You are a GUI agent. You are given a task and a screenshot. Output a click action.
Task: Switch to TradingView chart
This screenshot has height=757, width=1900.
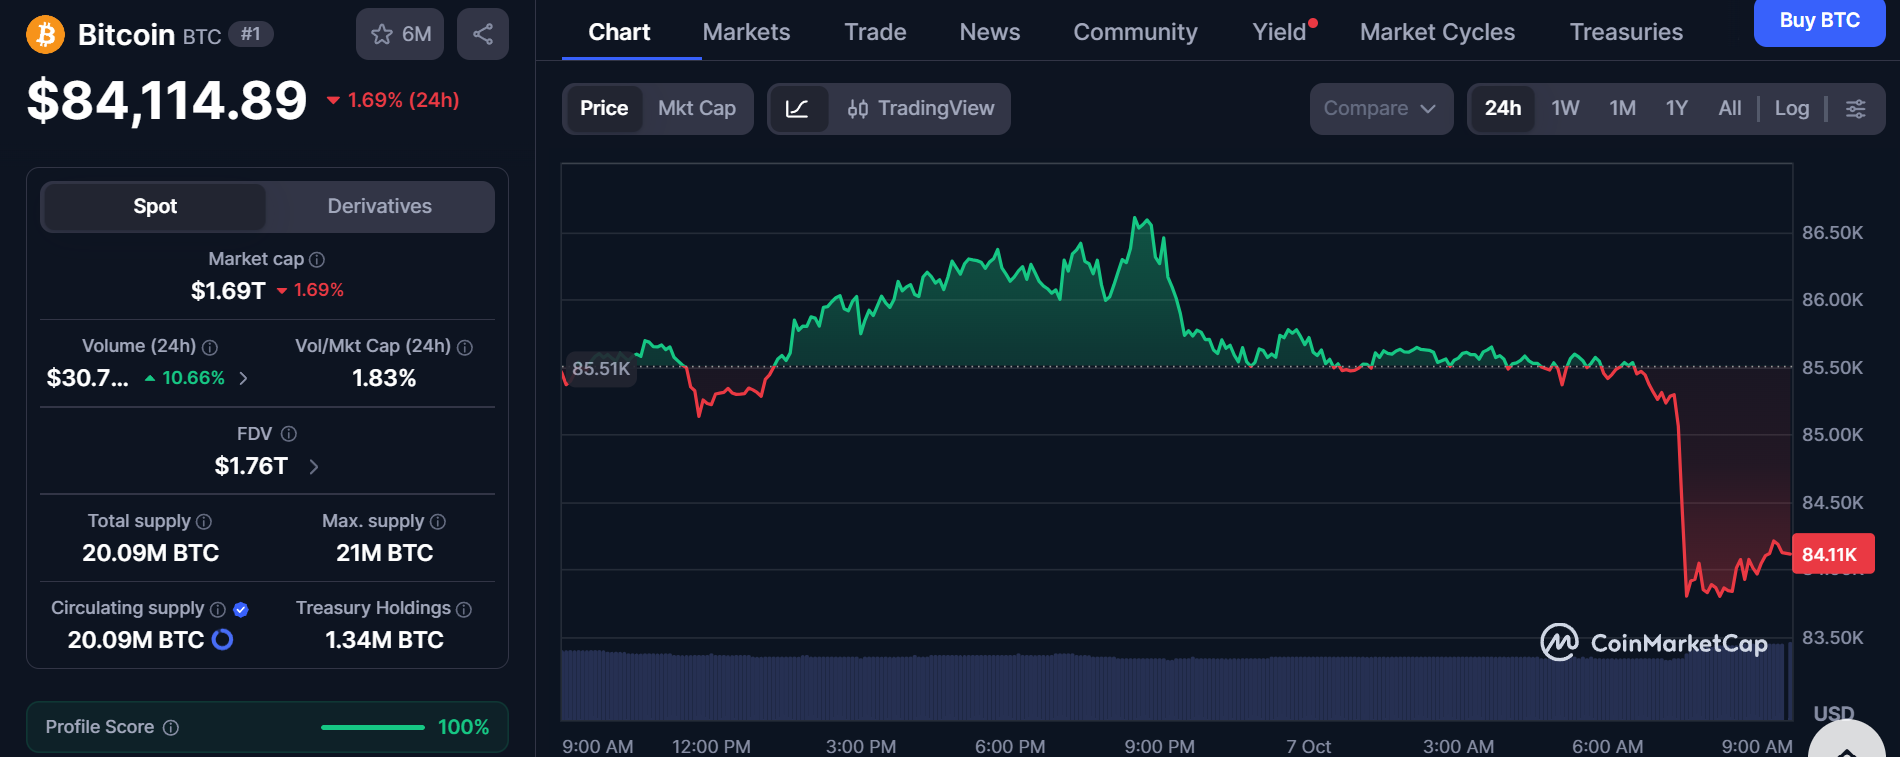[921, 109]
